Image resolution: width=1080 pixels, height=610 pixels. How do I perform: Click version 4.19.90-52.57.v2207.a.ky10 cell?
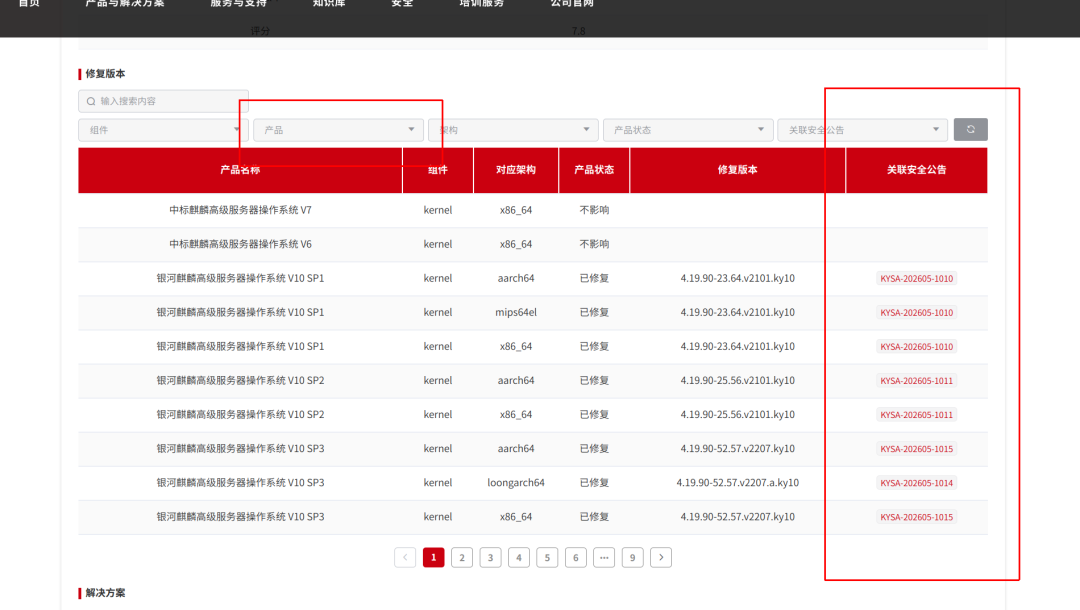(738, 483)
